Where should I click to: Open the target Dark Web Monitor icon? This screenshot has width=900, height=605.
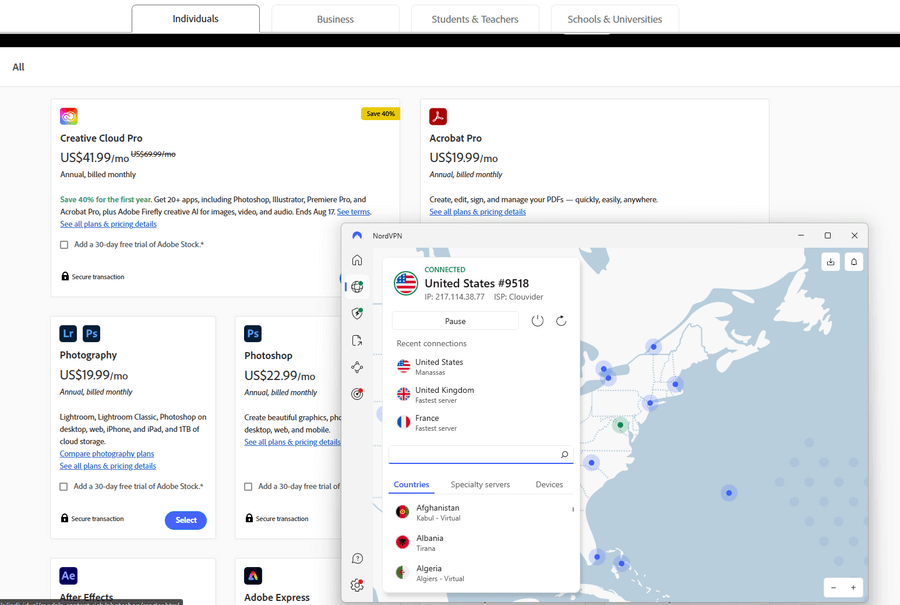point(357,394)
